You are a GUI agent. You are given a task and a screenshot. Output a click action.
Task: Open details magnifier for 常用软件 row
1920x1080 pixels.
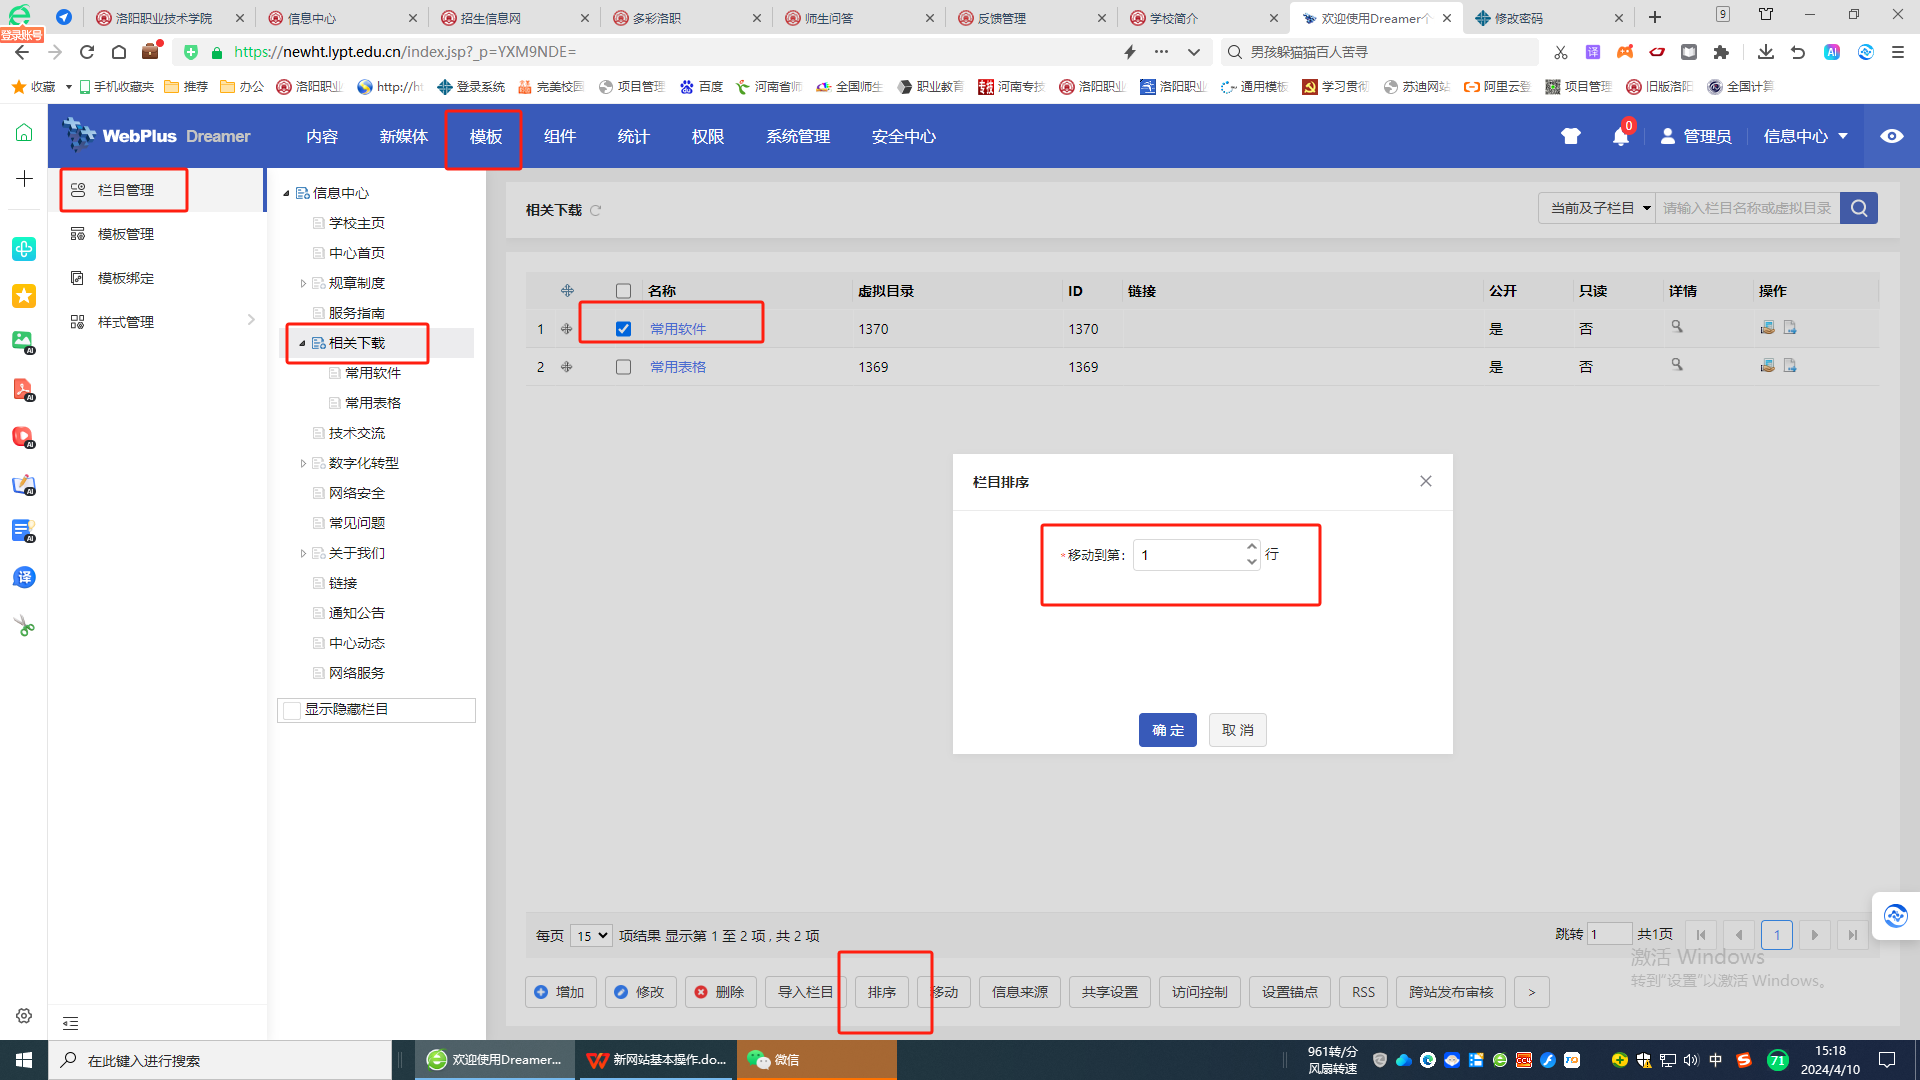point(1677,327)
